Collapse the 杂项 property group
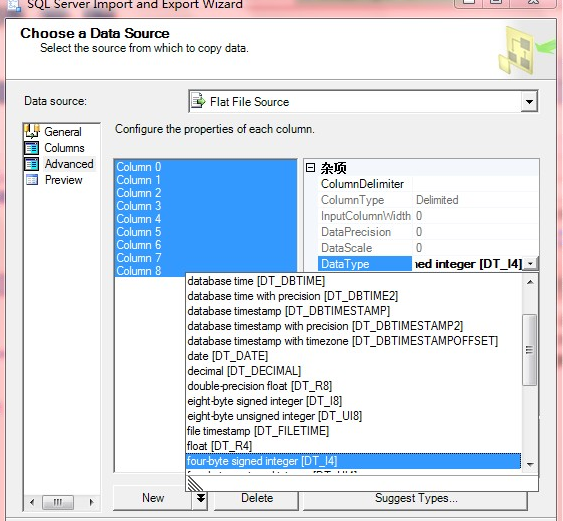 [x=310, y=167]
